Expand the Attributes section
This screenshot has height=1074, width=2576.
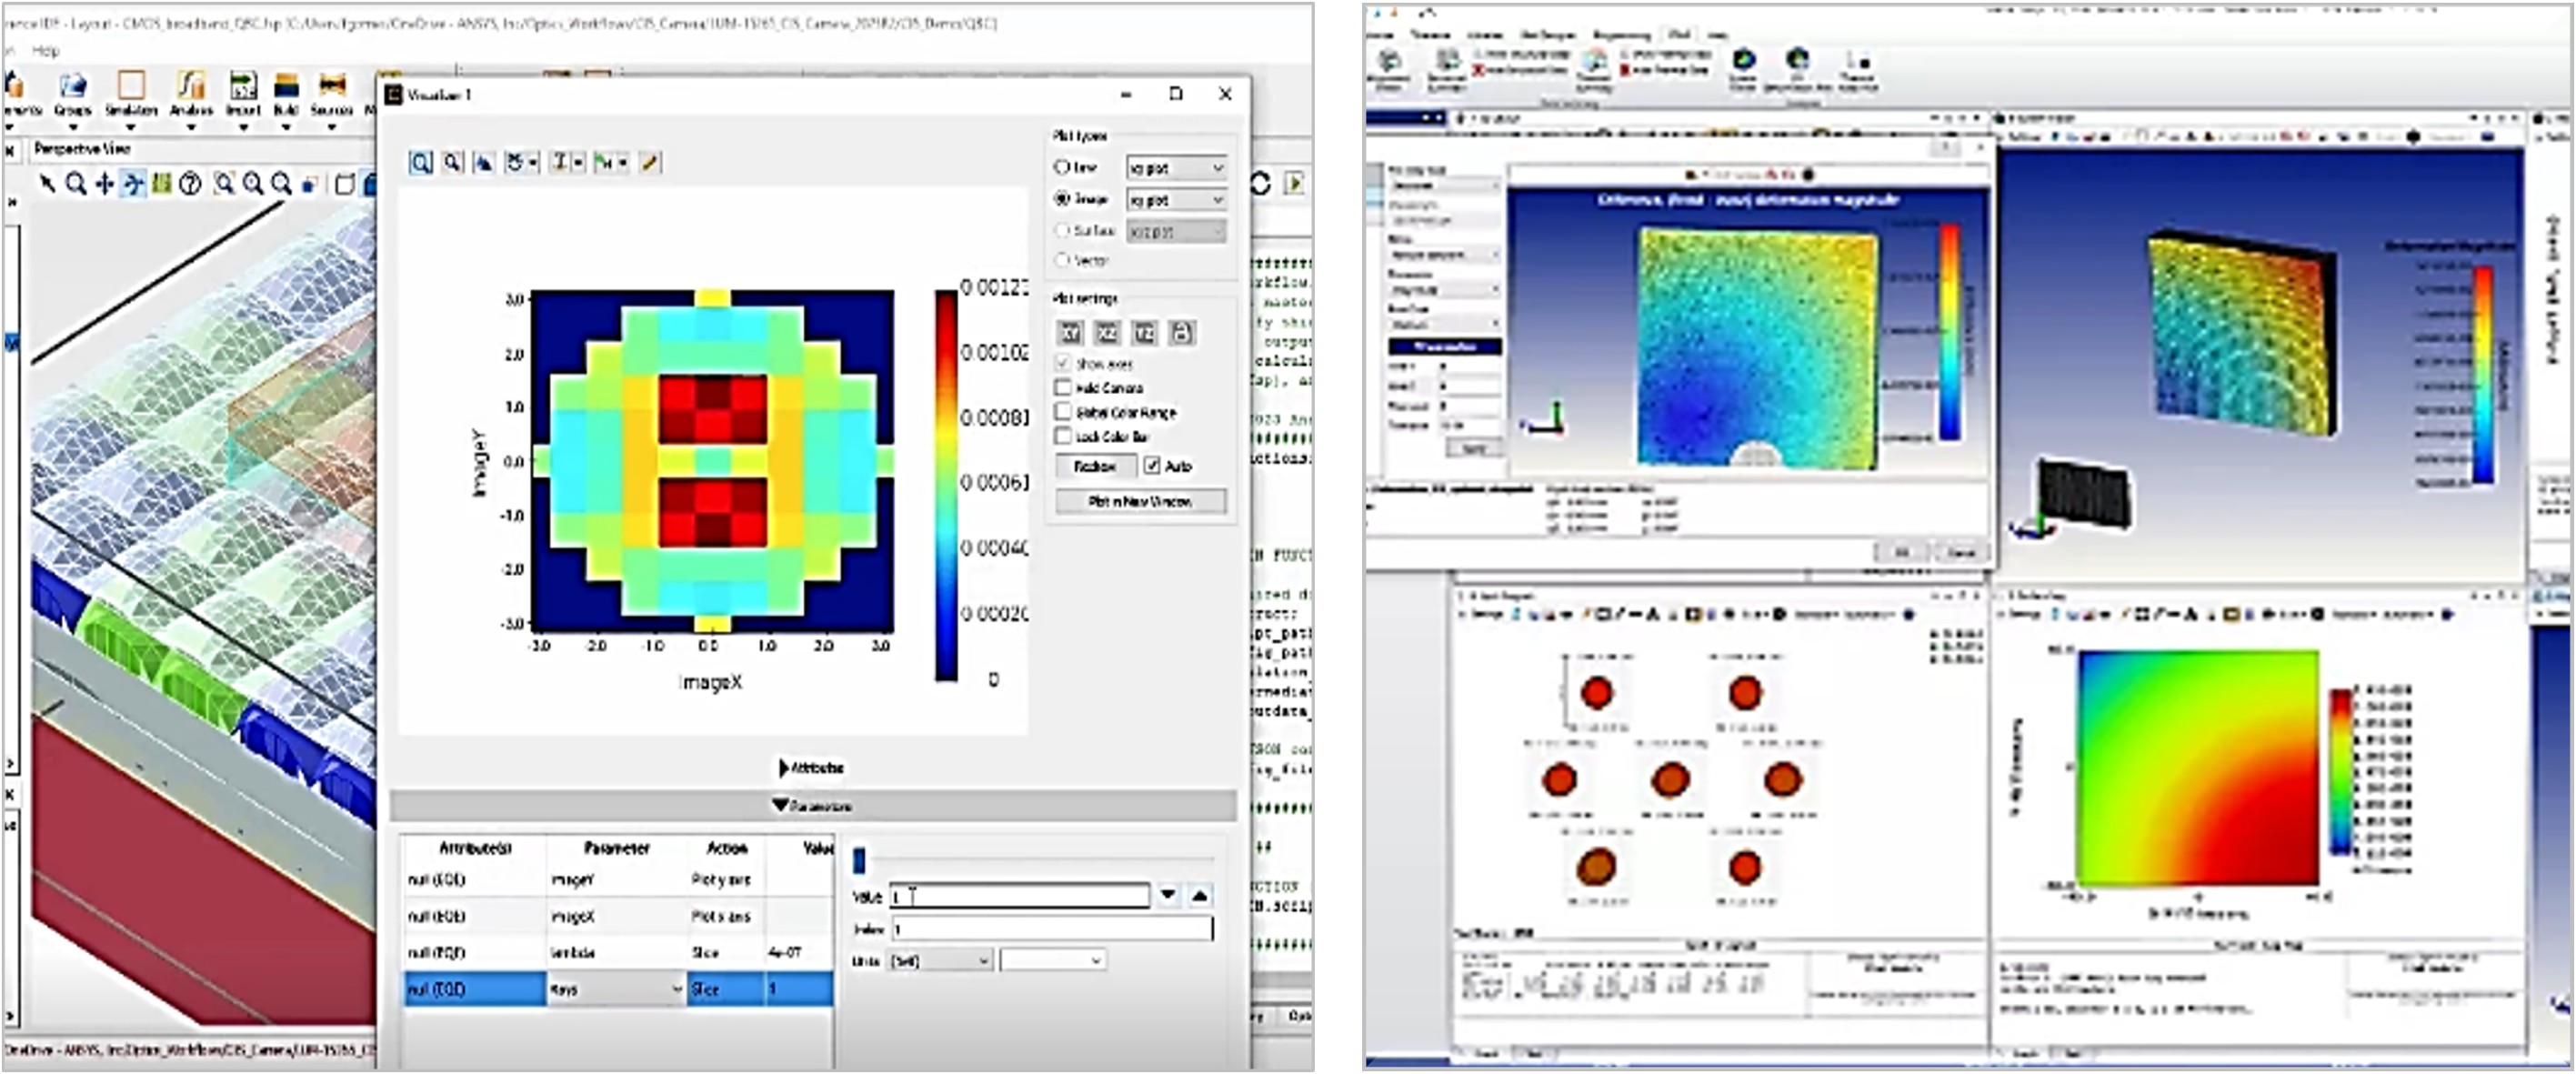pos(811,768)
